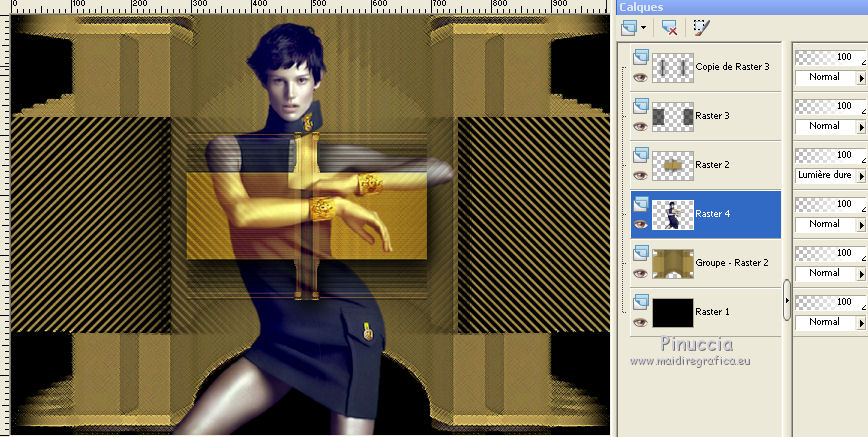Hide the Raster 1 layer
The height and width of the screenshot is (437, 868).
tap(640, 322)
